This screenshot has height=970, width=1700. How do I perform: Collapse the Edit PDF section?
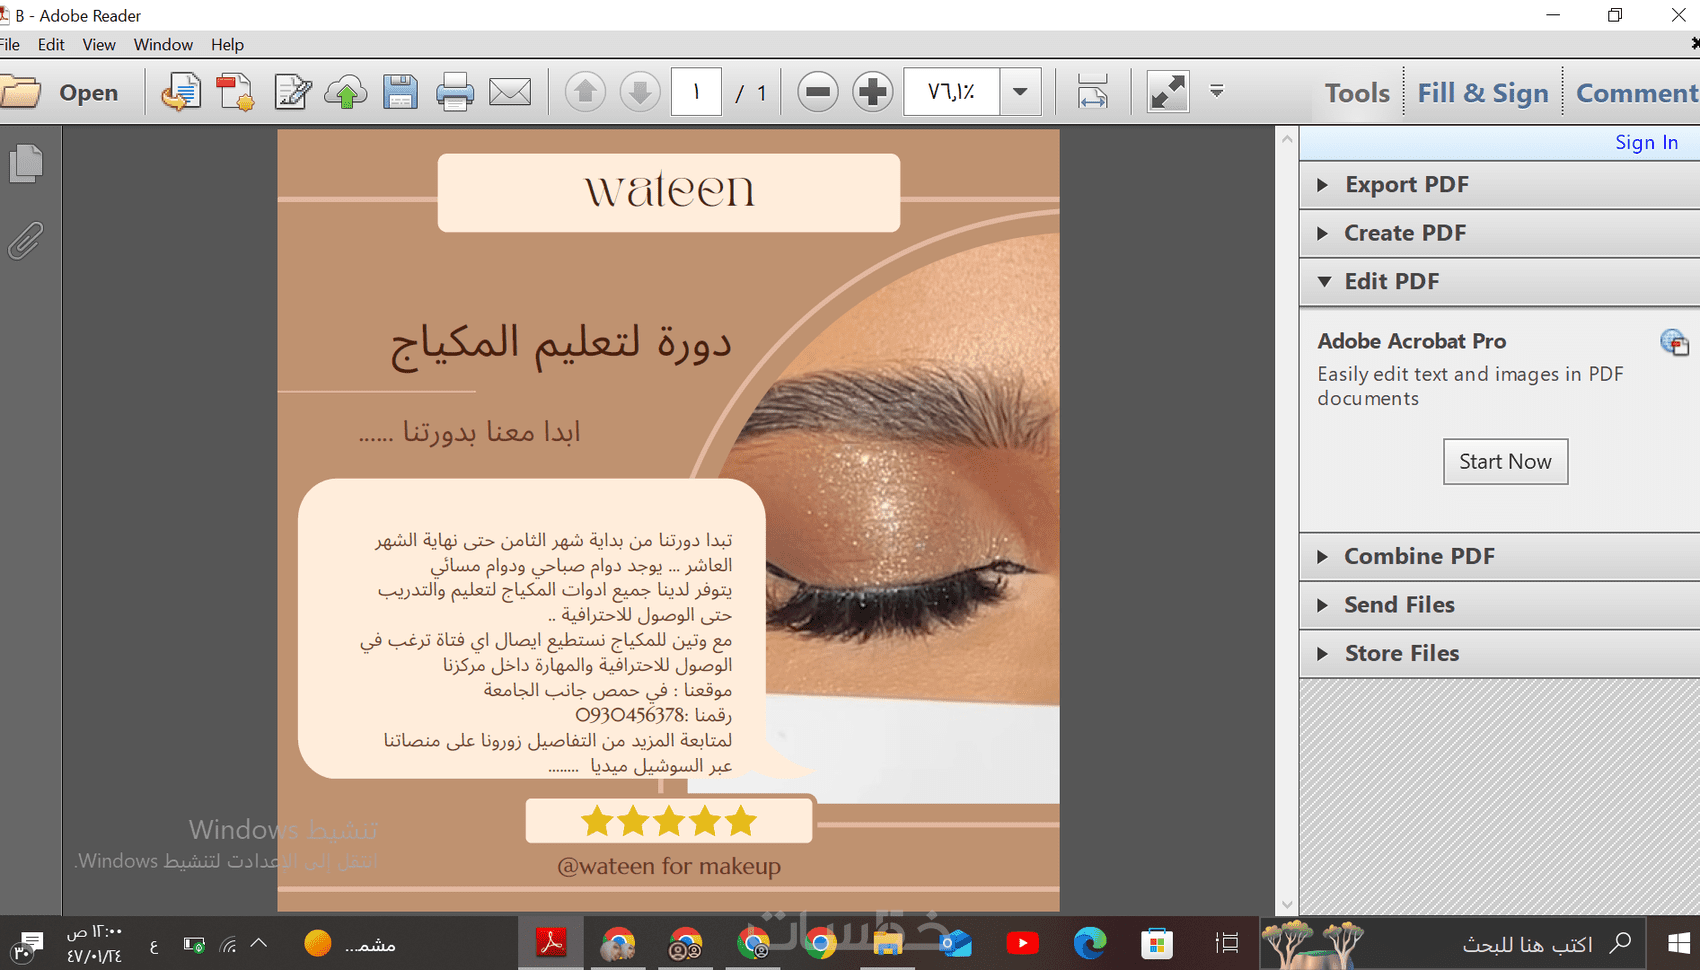[1500, 282]
